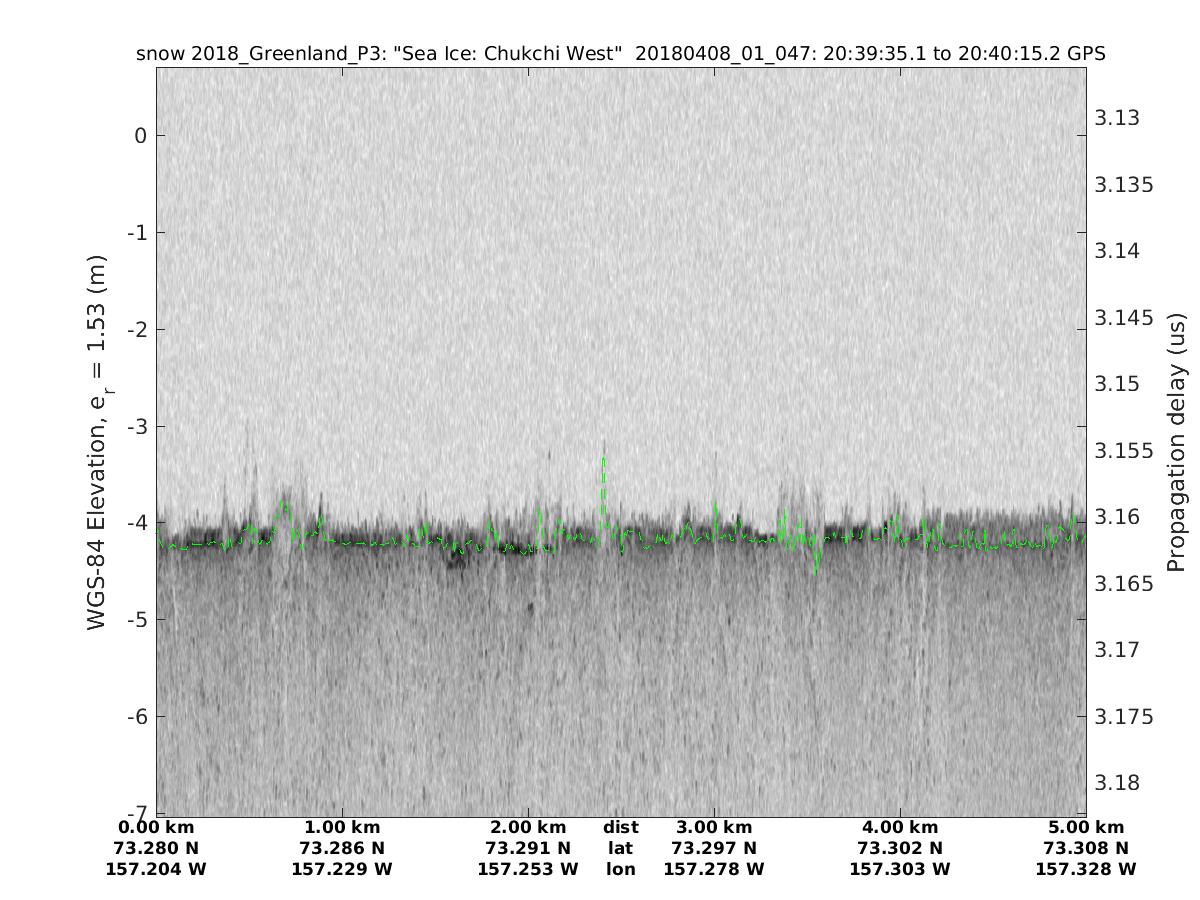1200x900 pixels.
Task: Click the 3.165 propagation delay tick label
Action: 1122,583
